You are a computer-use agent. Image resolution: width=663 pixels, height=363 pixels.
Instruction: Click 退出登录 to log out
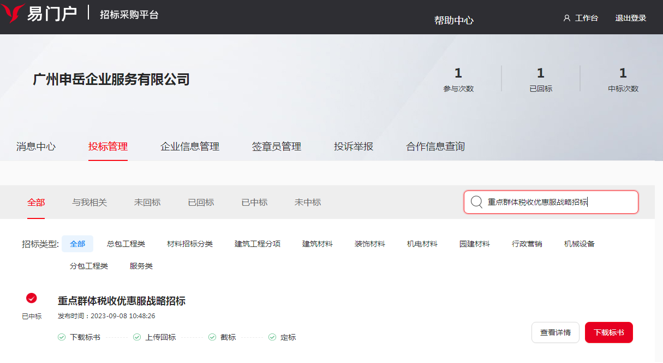coord(630,18)
